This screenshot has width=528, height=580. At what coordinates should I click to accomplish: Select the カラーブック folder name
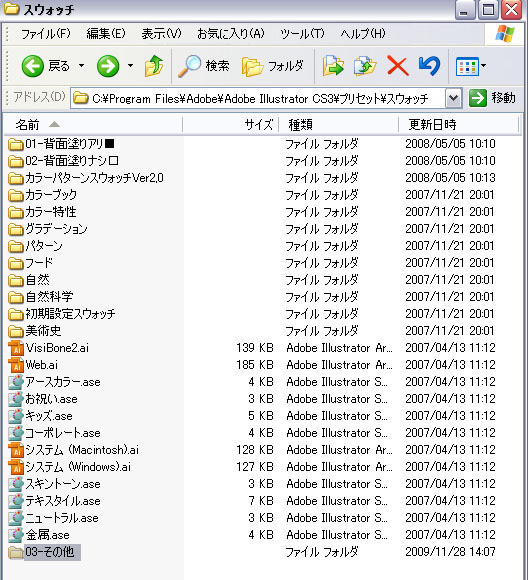coord(51,195)
